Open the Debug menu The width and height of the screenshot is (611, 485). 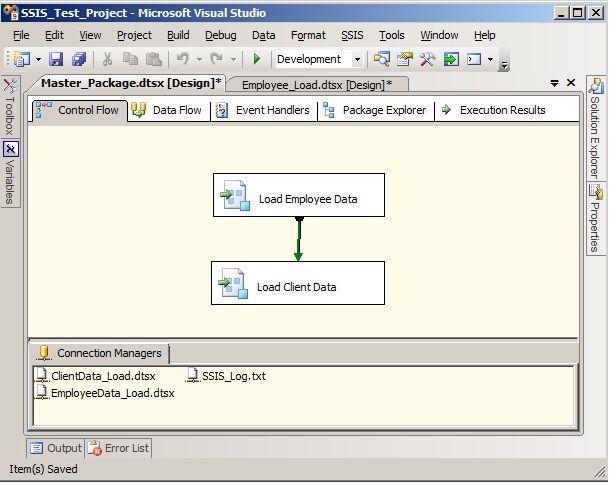221,35
